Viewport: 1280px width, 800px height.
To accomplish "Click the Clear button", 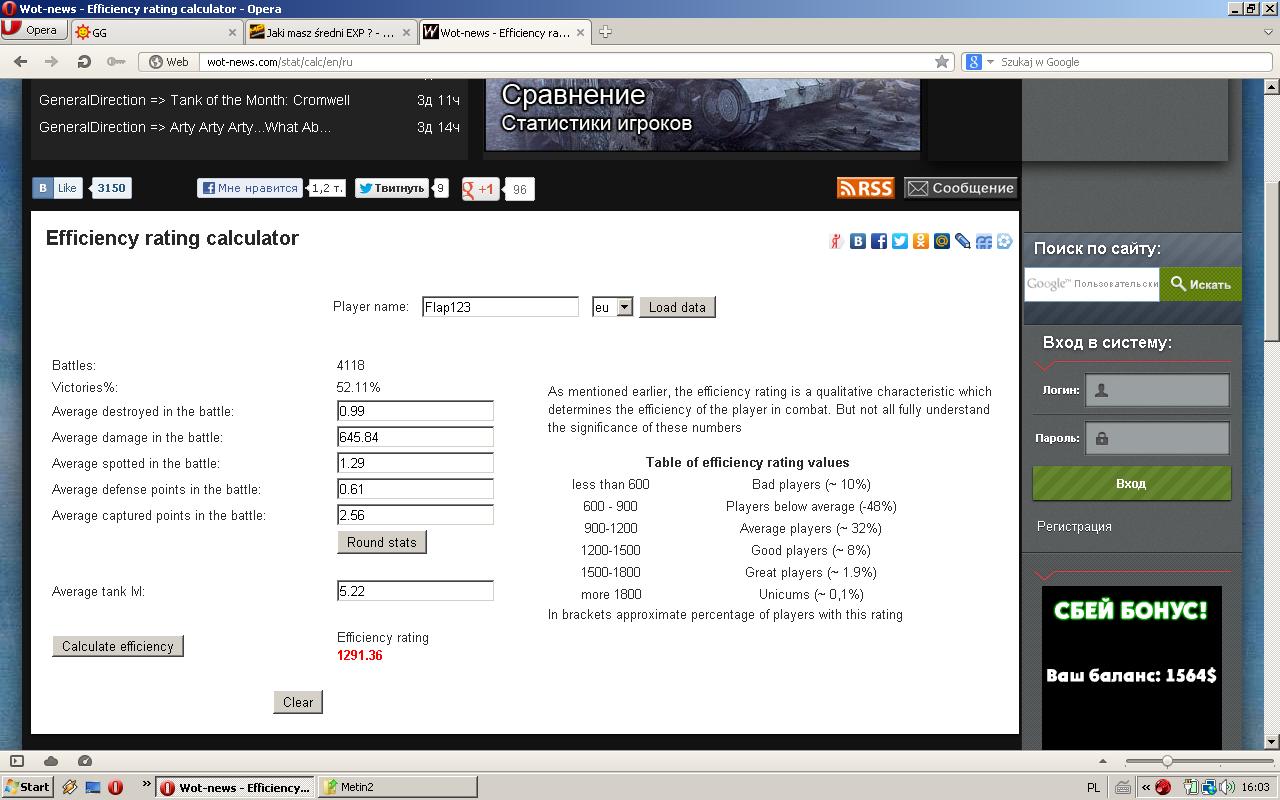I will (x=298, y=702).
